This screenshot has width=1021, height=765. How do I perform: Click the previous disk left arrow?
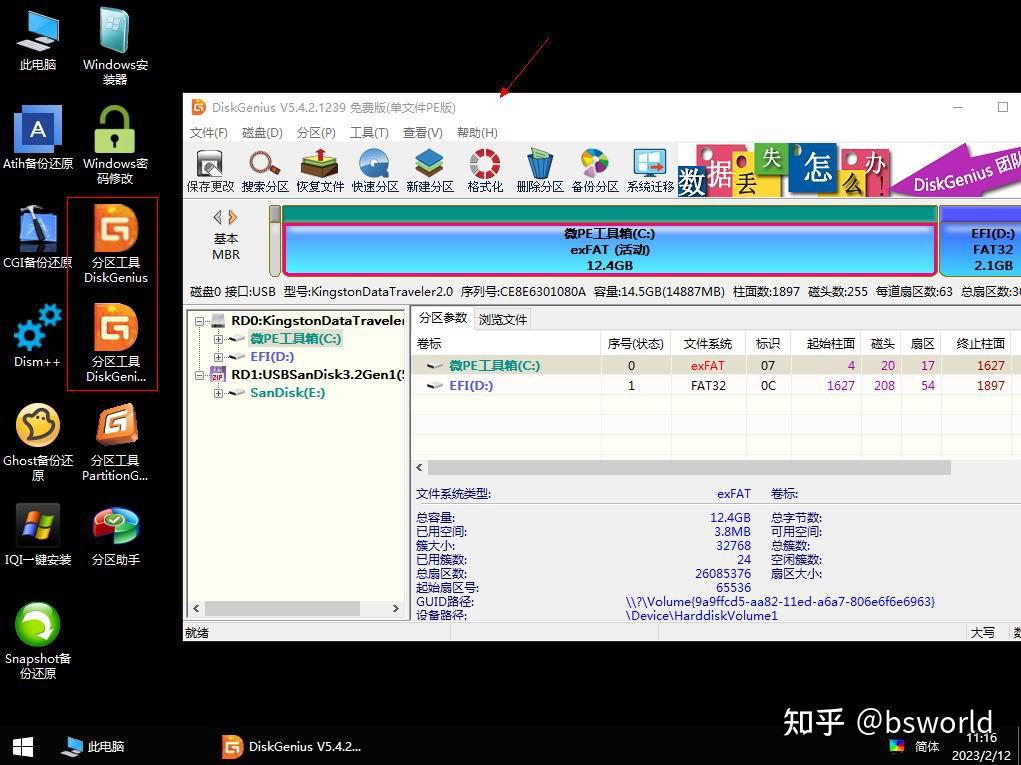tap(217, 217)
